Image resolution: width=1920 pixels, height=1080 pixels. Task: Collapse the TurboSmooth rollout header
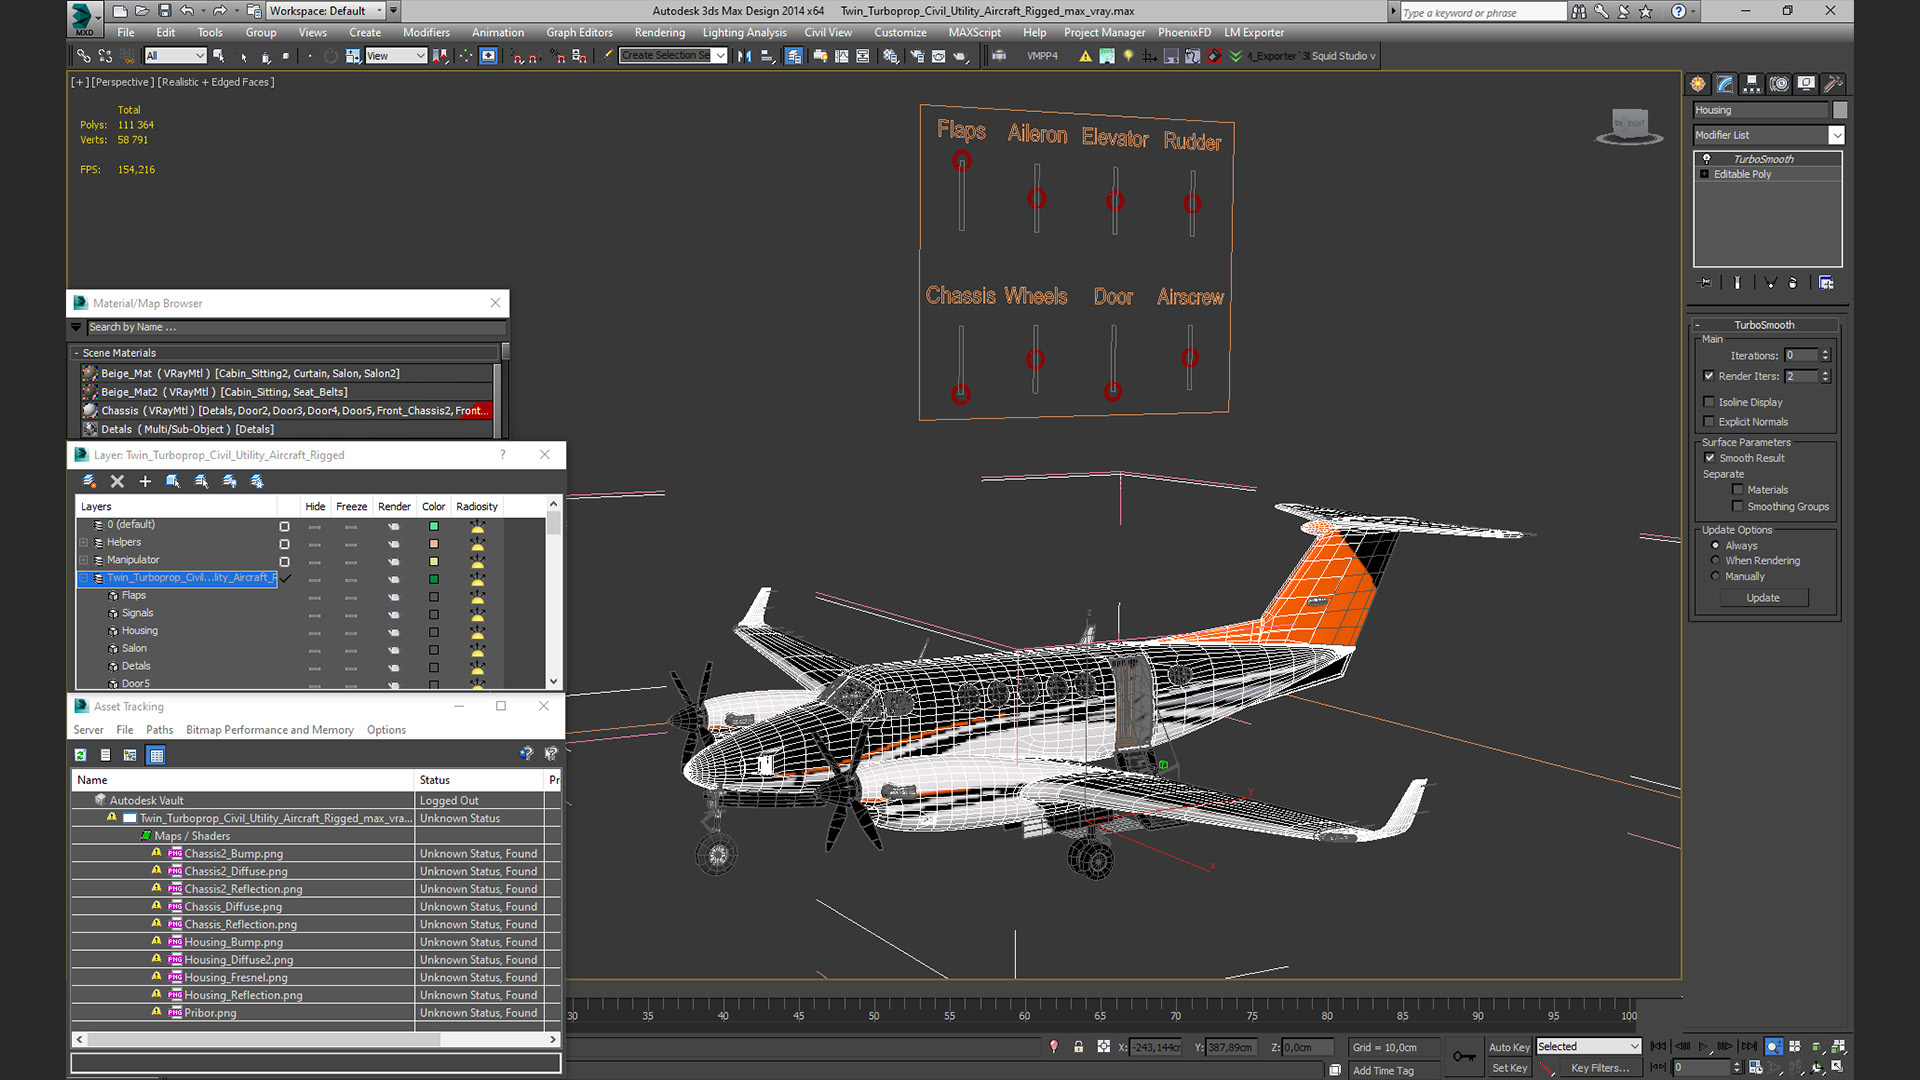(x=1765, y=325)
